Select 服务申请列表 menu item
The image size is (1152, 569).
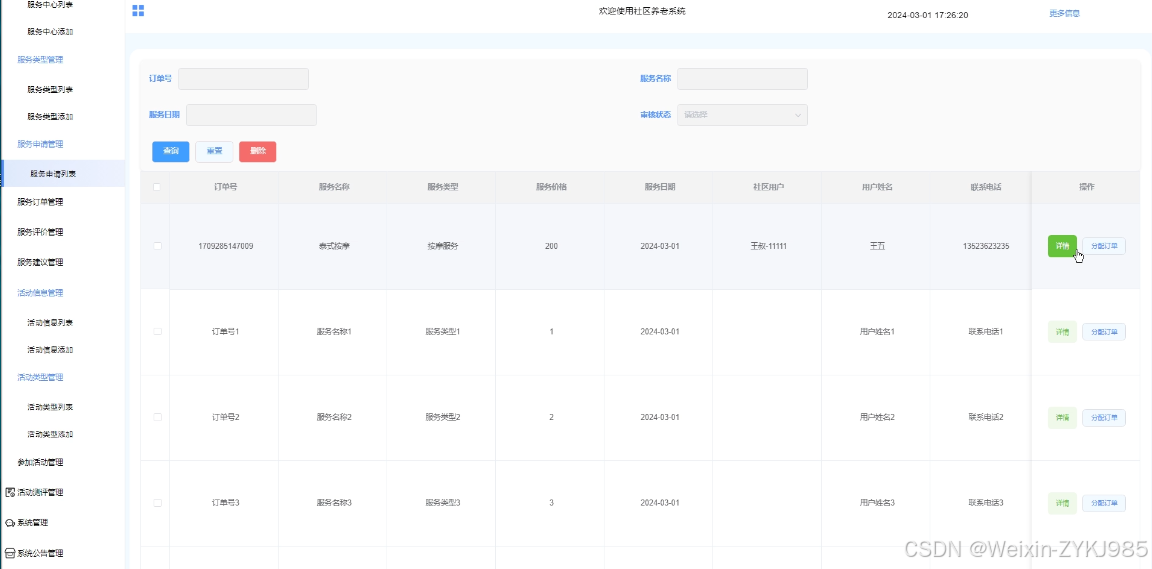coord(62,173)
